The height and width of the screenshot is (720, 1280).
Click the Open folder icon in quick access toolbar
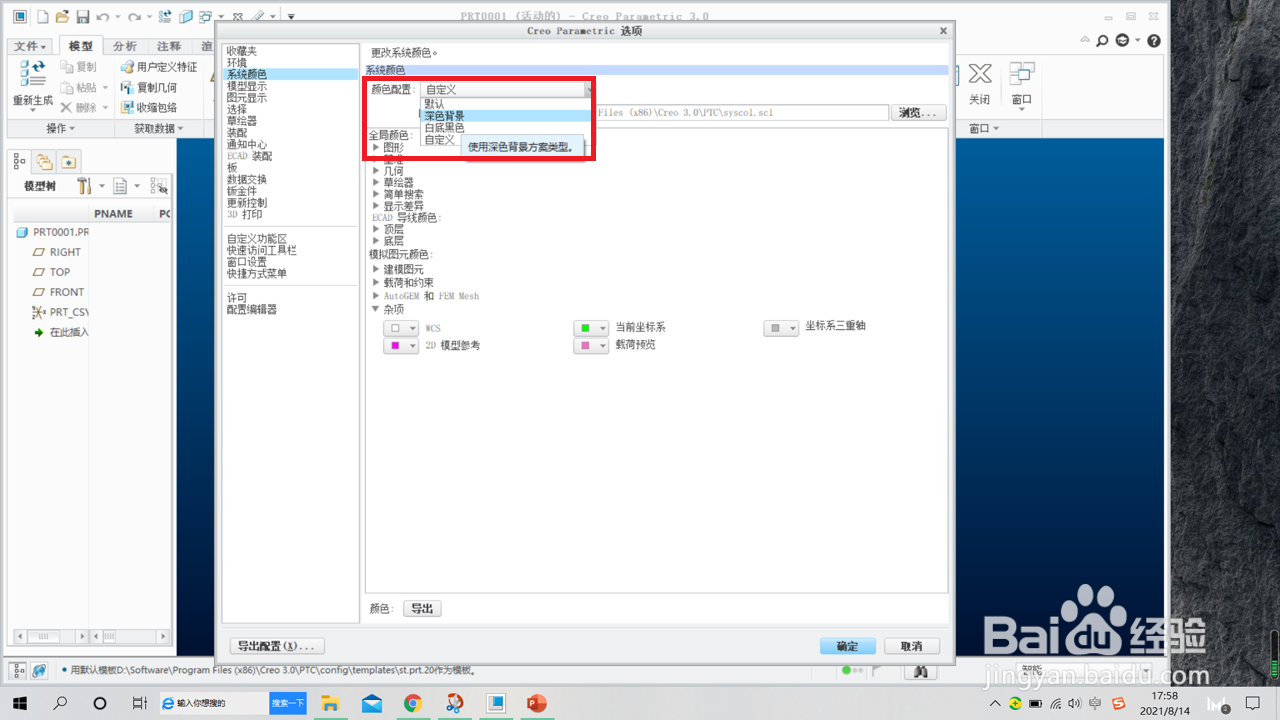pyautogui.click(x=62, y=16)
